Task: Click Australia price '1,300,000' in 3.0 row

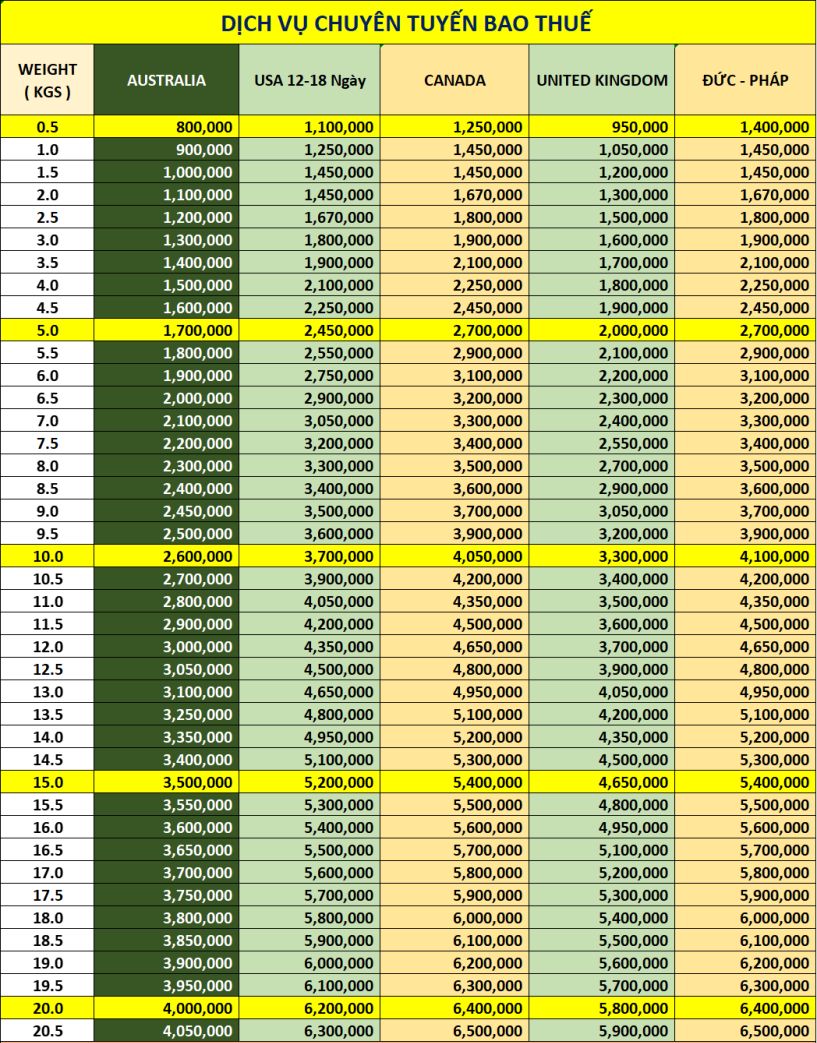Action: (x=166, y=239)
